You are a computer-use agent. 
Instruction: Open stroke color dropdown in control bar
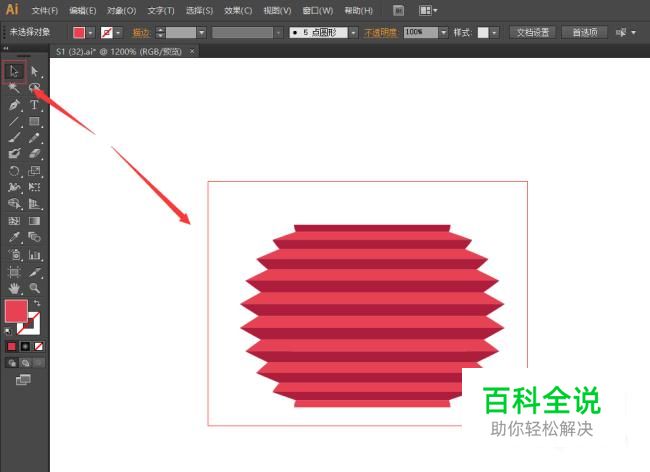[119, 32]
